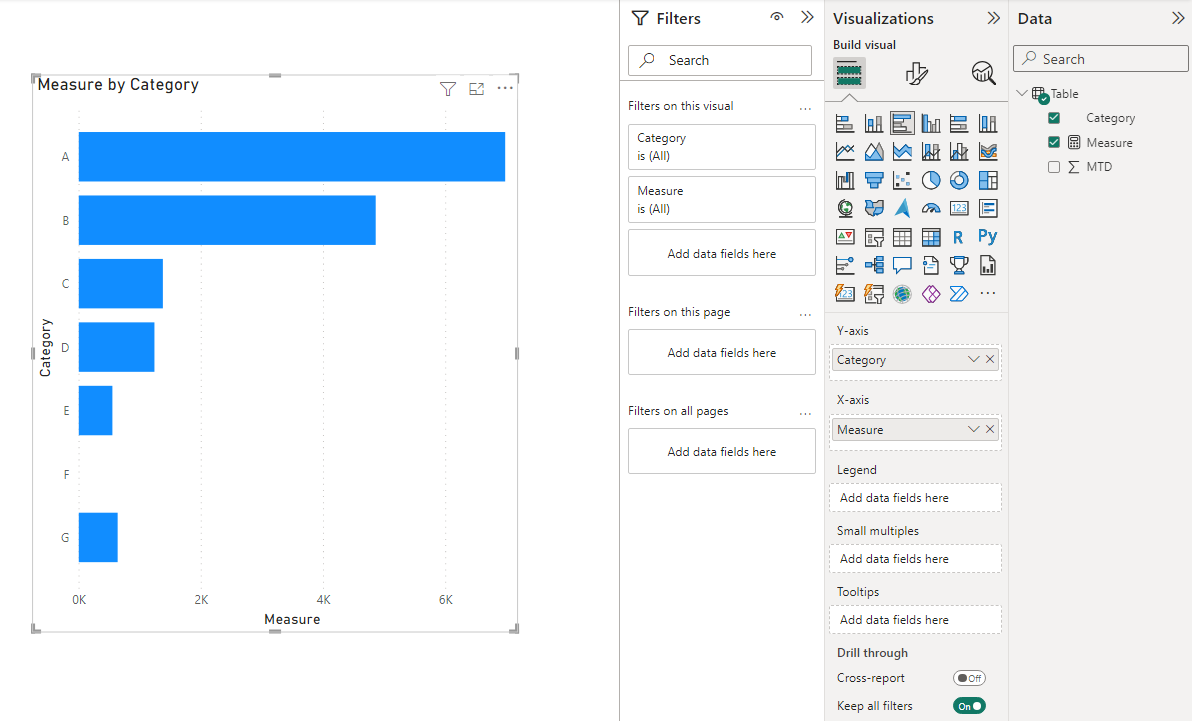
Task: Turn on the Cross-report toggle
Action: click(x=969, y=678)
